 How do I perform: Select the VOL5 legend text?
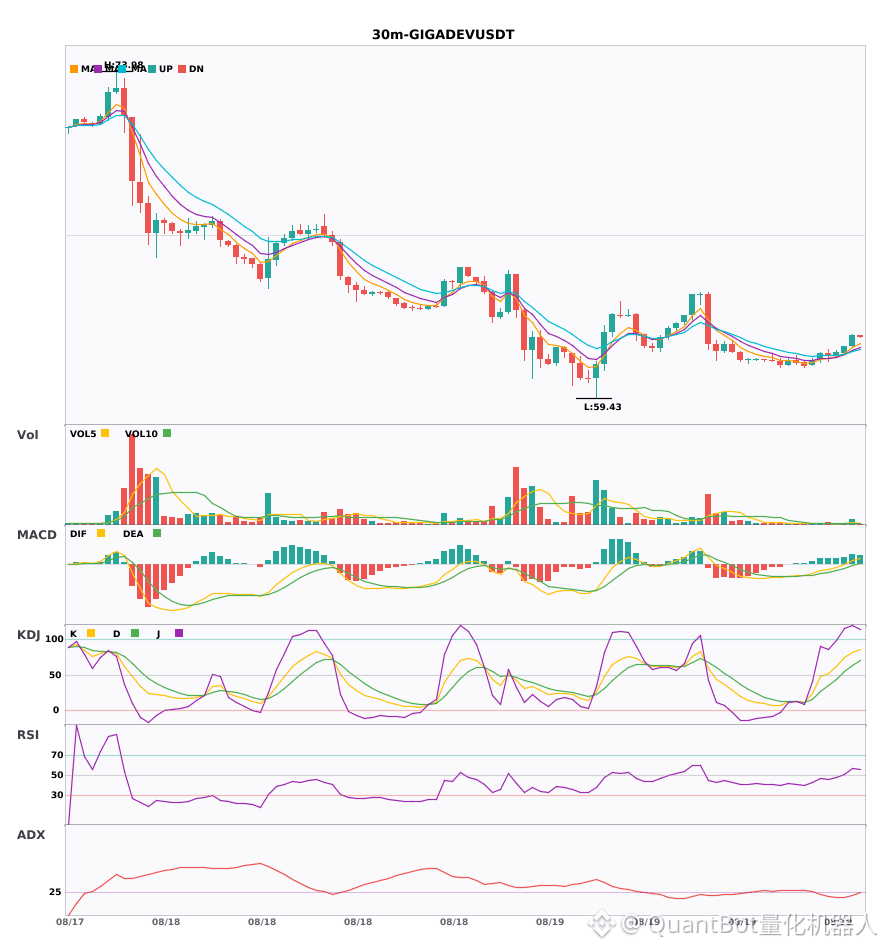83,434
